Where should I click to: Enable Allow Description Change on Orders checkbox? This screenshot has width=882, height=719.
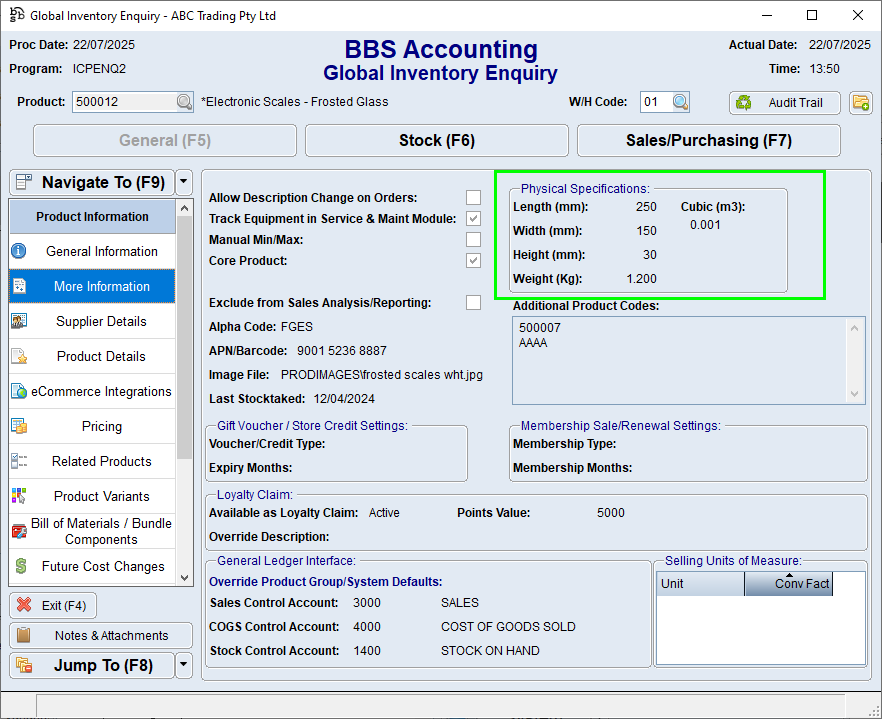473,198
